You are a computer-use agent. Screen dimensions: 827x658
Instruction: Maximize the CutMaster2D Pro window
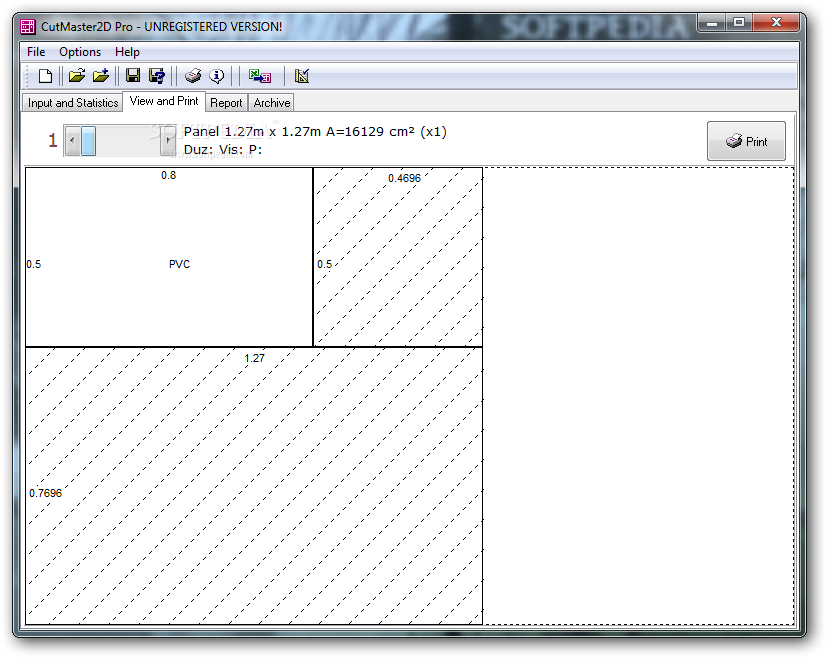click(739, 23)
